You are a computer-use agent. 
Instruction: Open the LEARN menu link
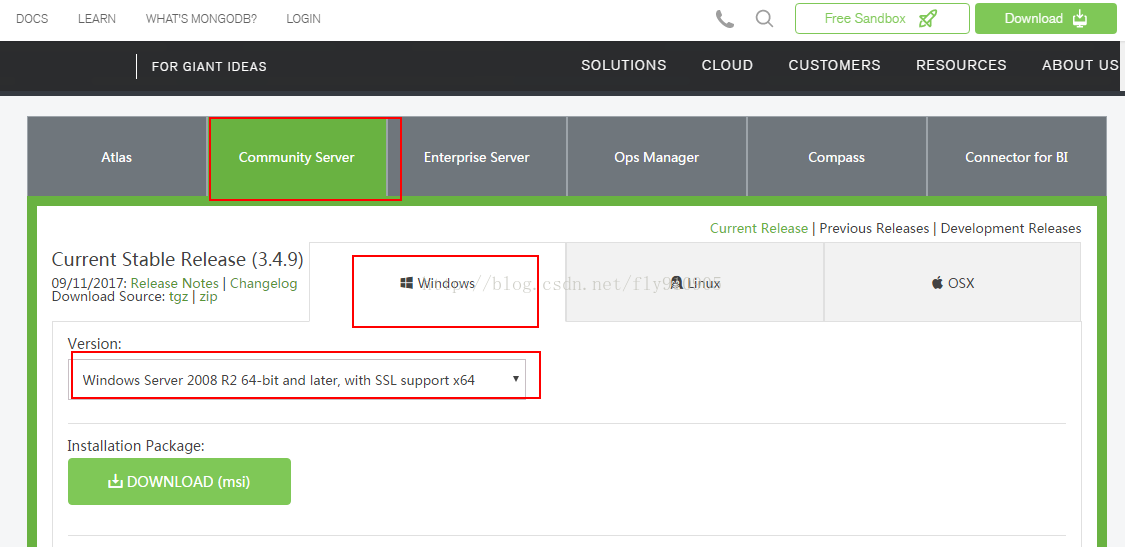pyautogui.click(x=97, y=19)
